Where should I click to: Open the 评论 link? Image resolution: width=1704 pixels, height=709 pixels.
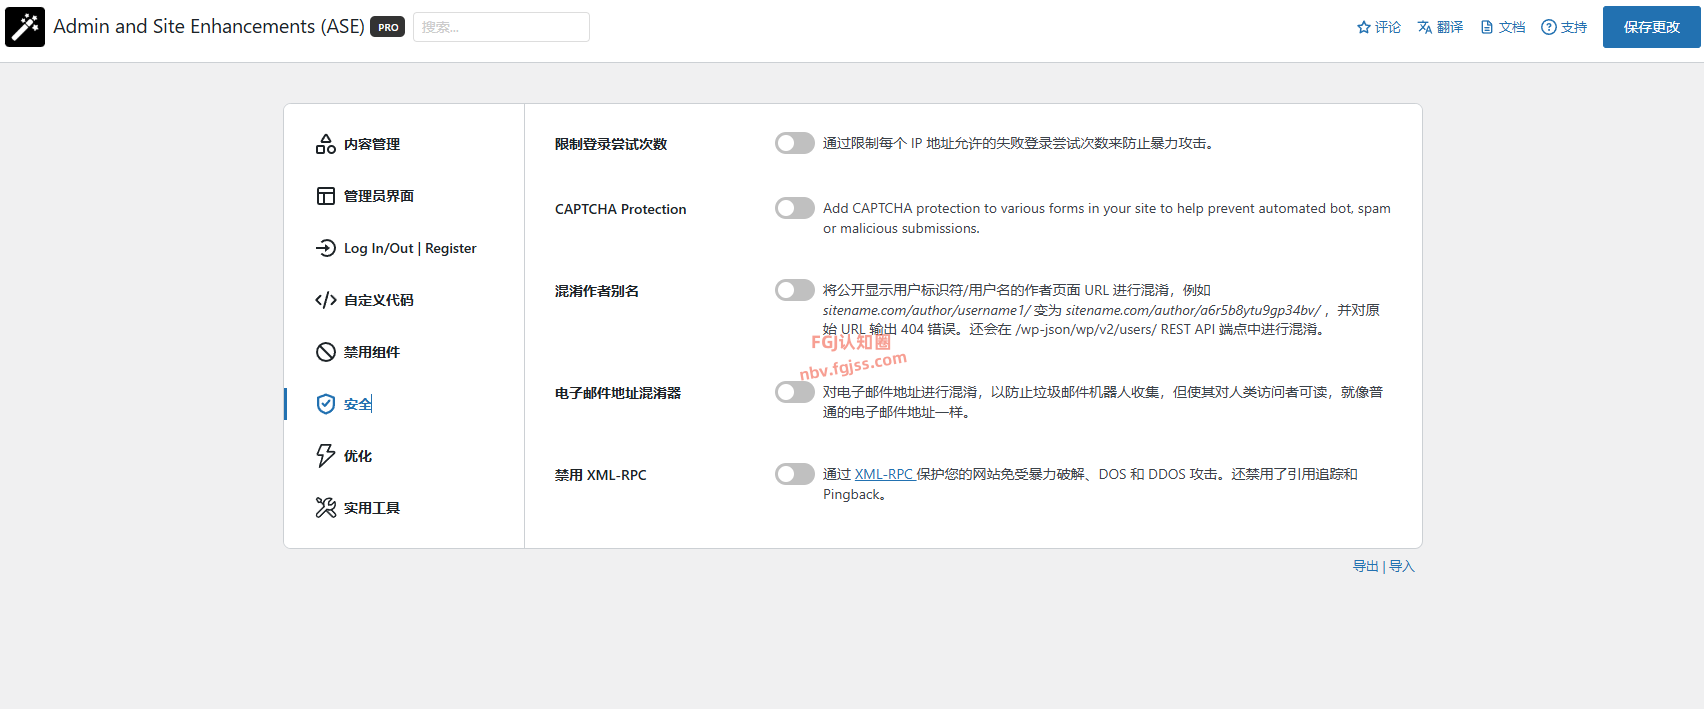coord(1388,27)
